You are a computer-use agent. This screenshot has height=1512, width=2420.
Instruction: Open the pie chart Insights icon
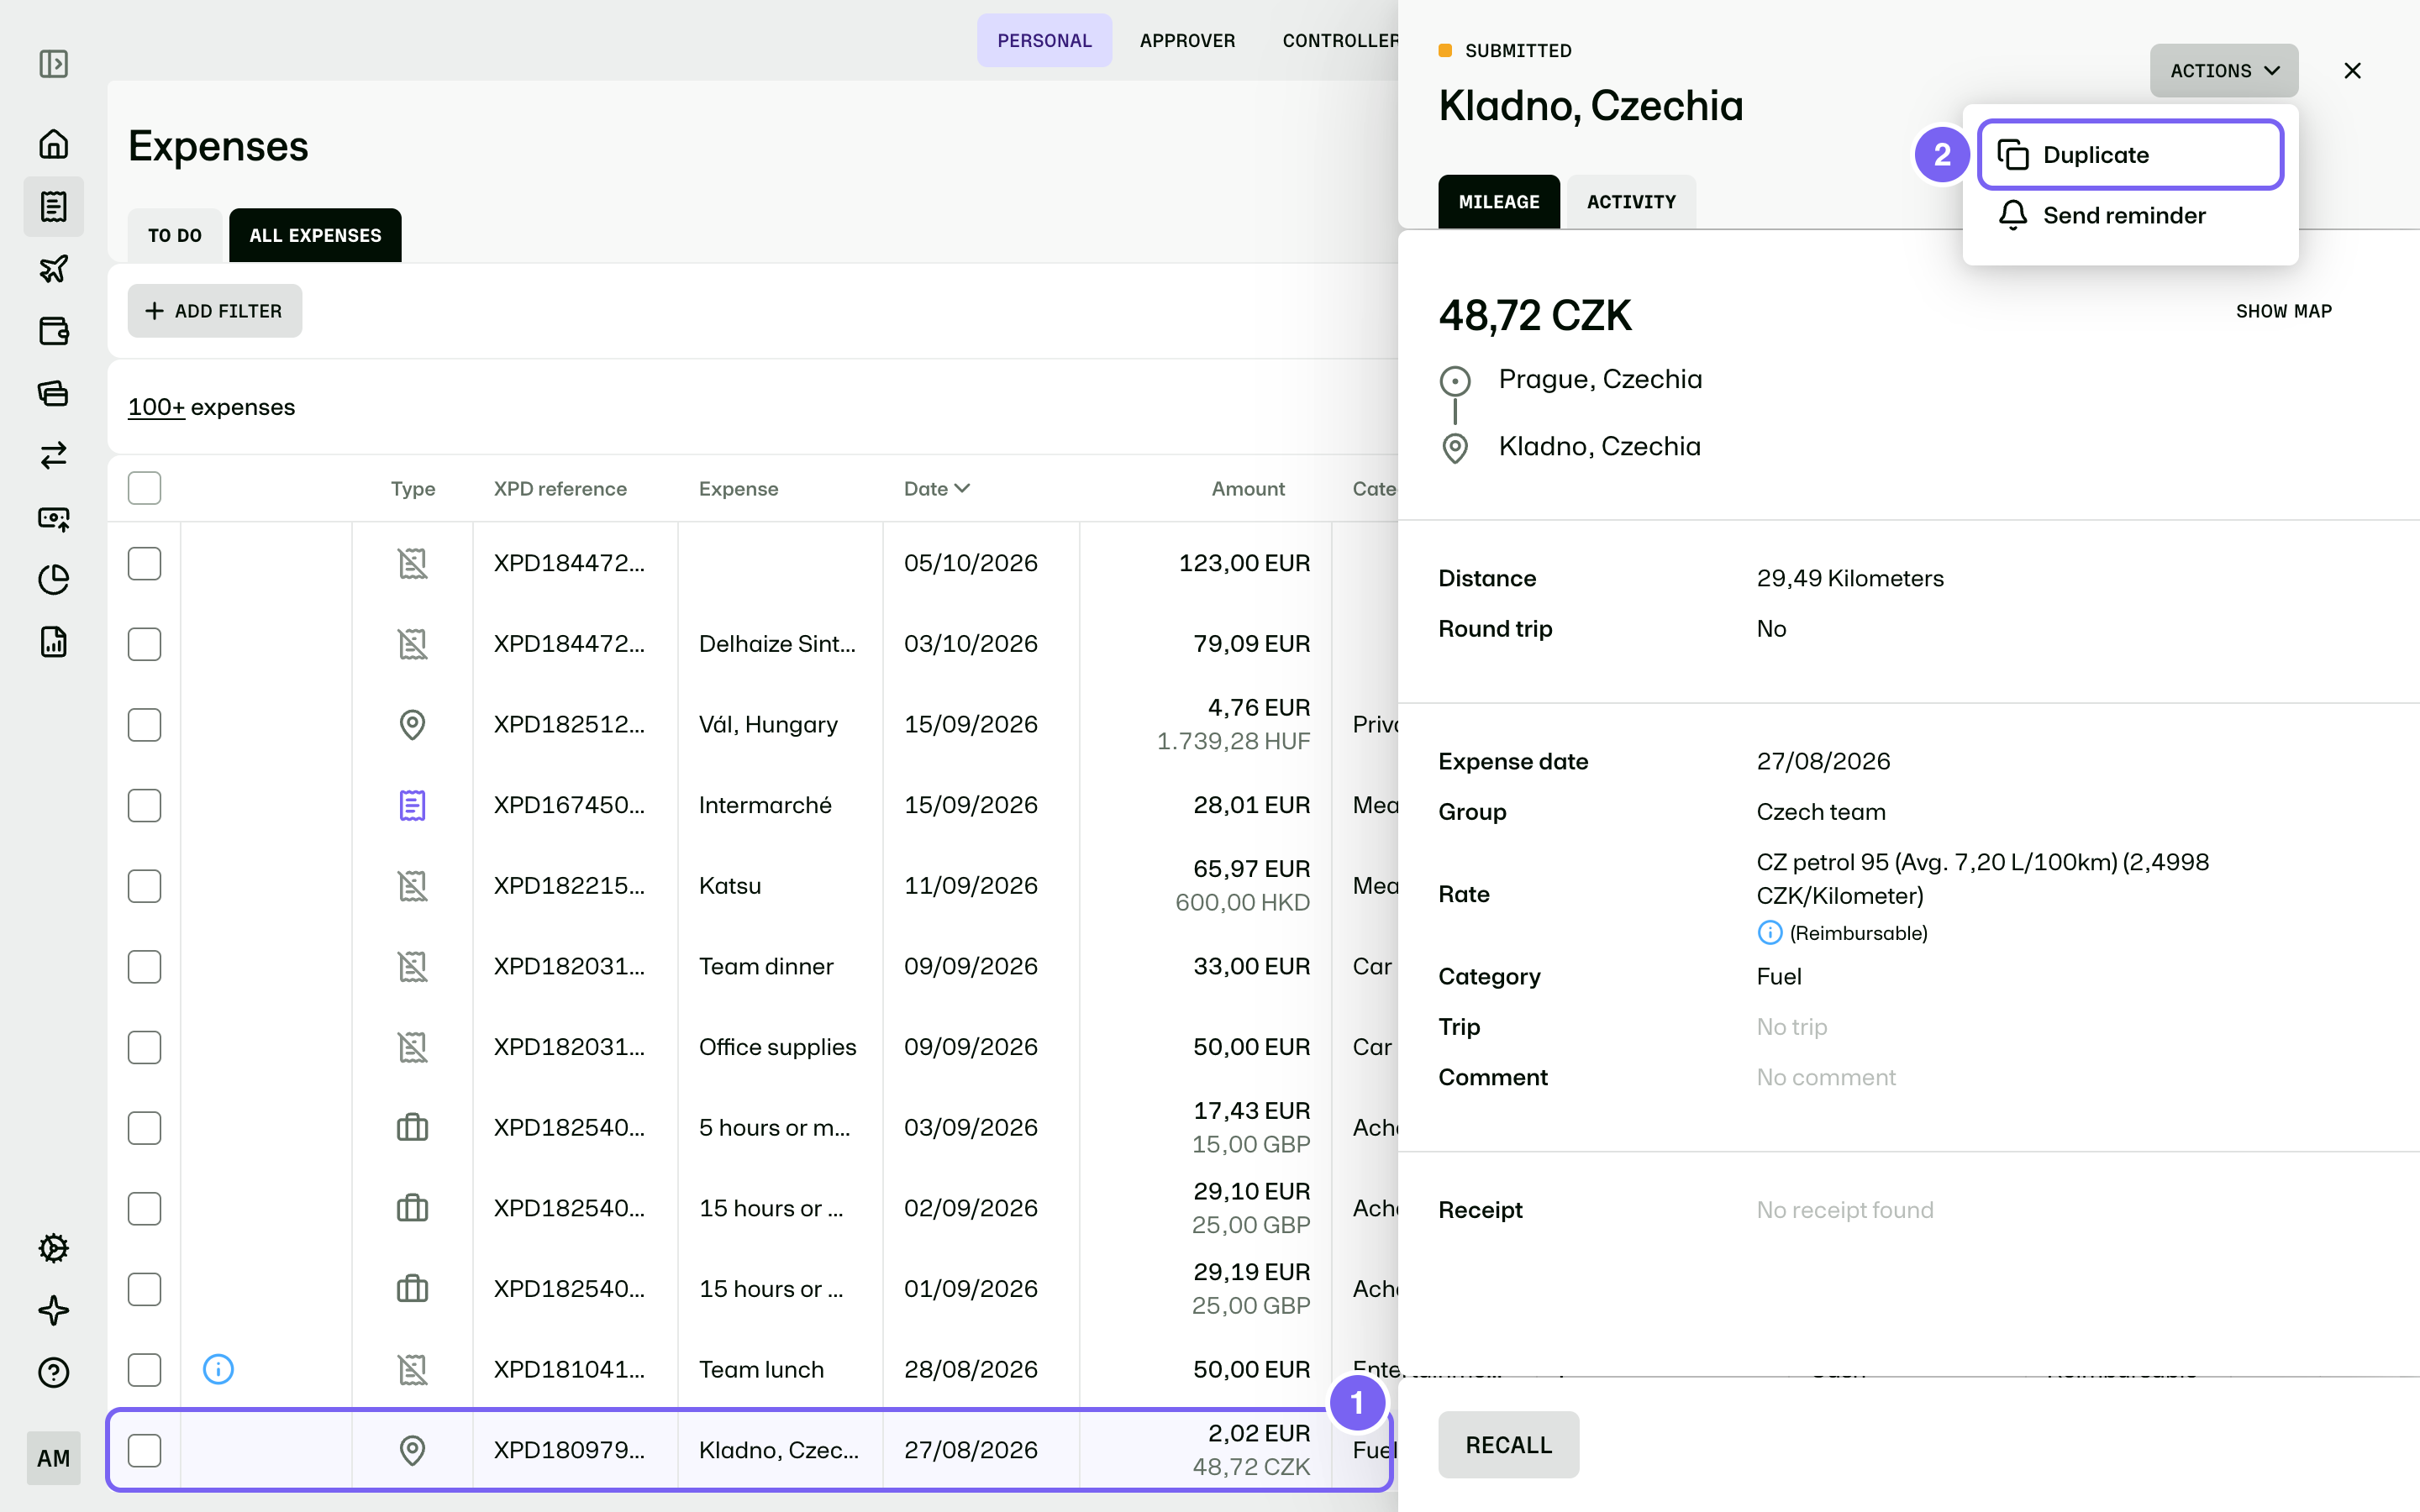point(54,579)
